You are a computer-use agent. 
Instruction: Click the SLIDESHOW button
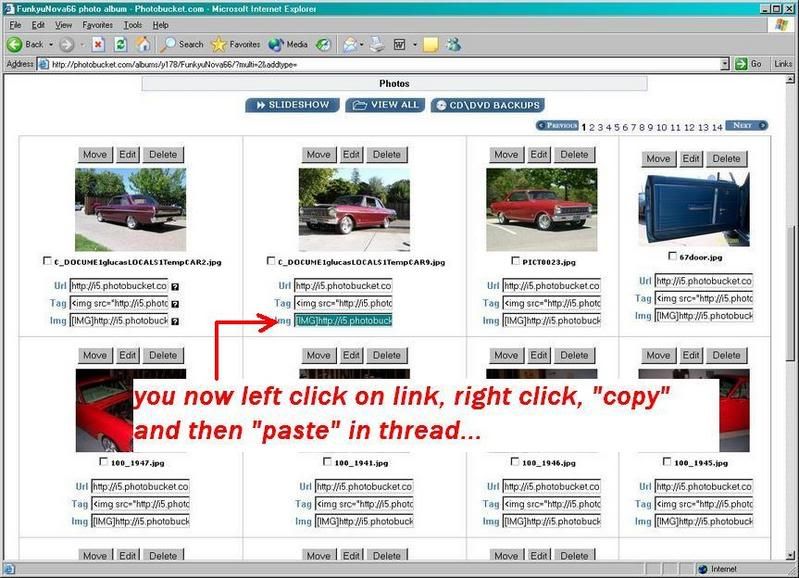point(290,105)
